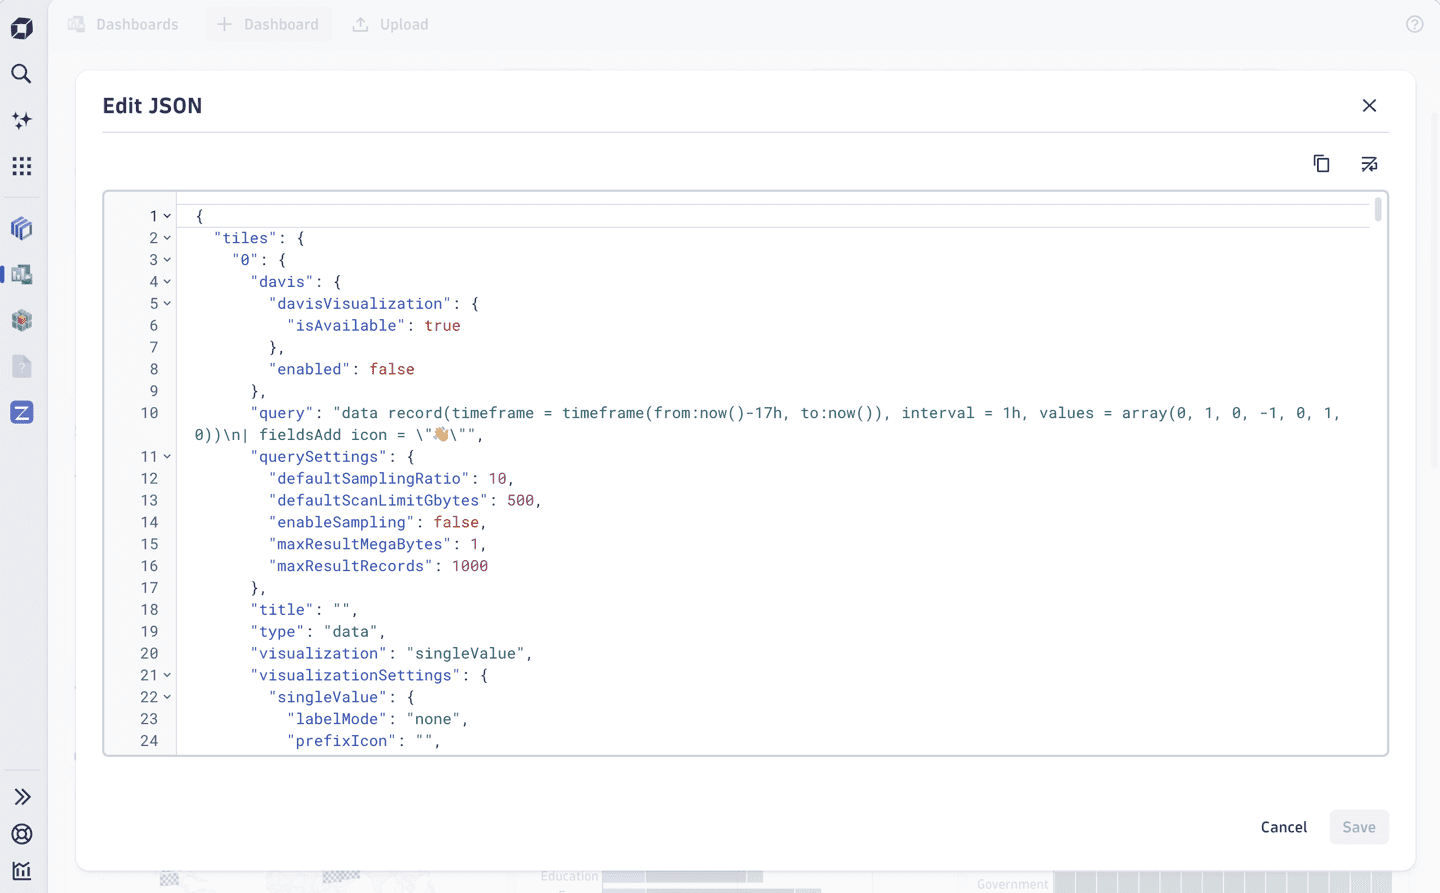Click the "title": "" line
This screenshot has width=1440, height=893.
coord(304,609)
